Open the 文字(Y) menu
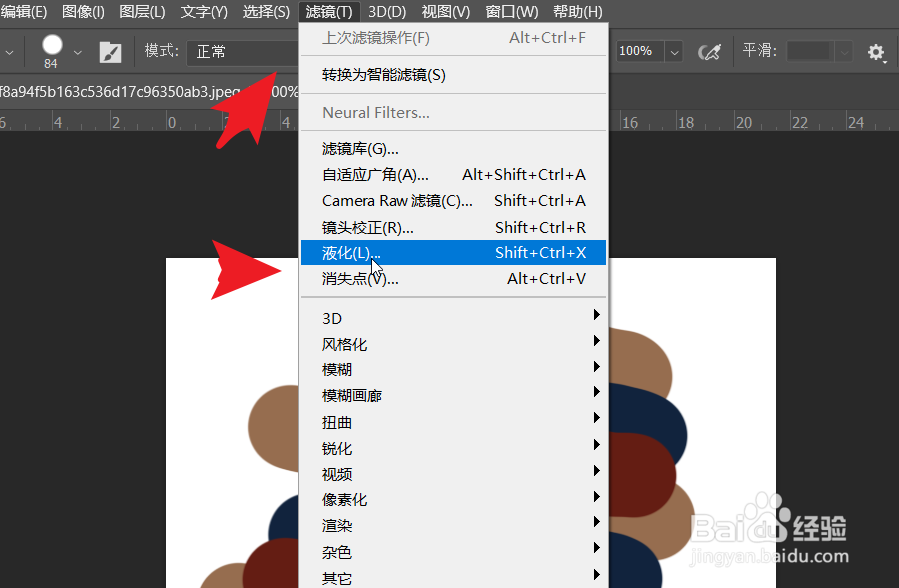The height and width of the screenshot is (588, 899). point(204,11)
